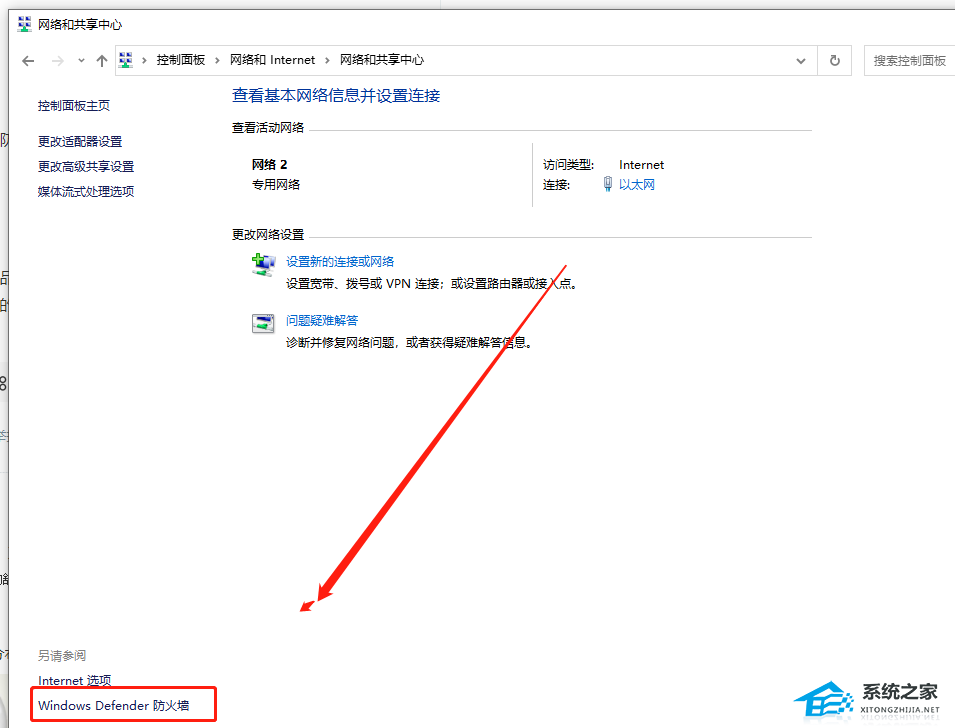The width and height of the screenshot is (955, 728).
Task: Open Internet 选项 link
Action: tap(74, 680)
